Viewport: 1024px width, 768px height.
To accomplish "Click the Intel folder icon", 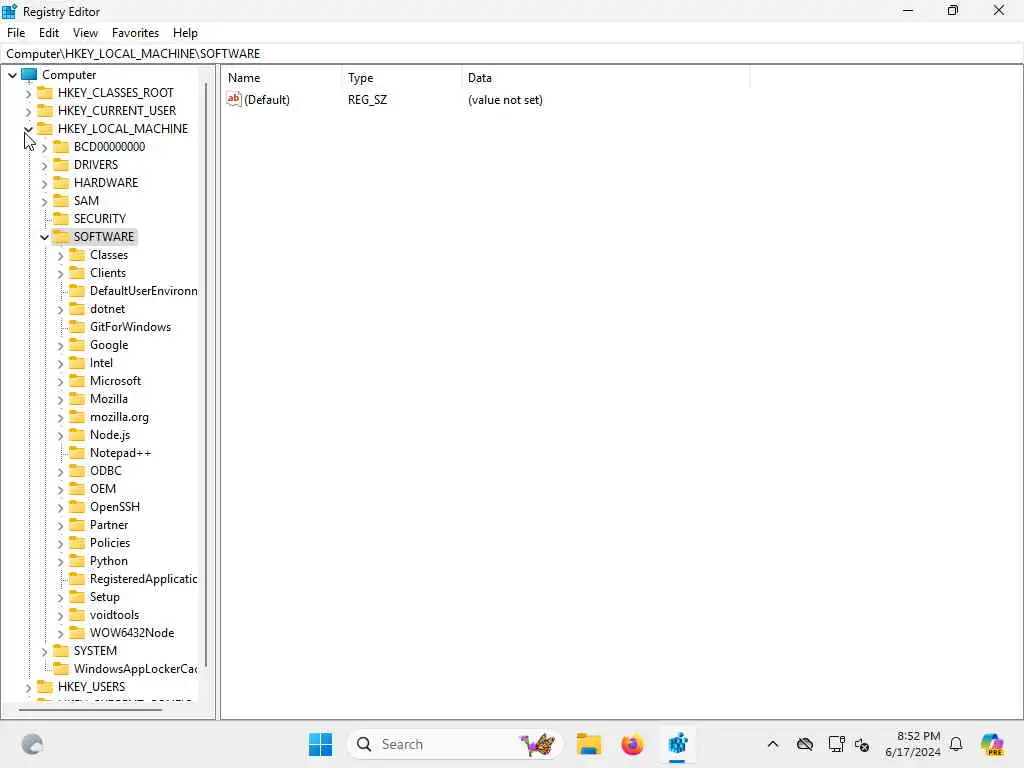I will [77, 362].
